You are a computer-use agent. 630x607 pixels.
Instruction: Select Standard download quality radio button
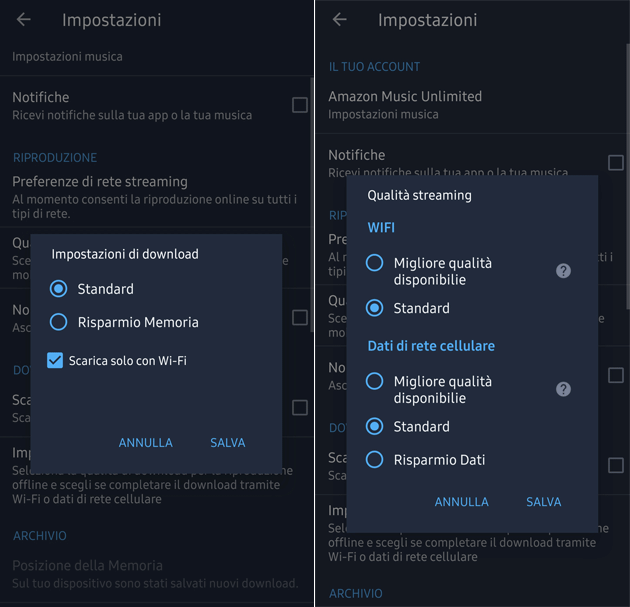coord(59,289)
